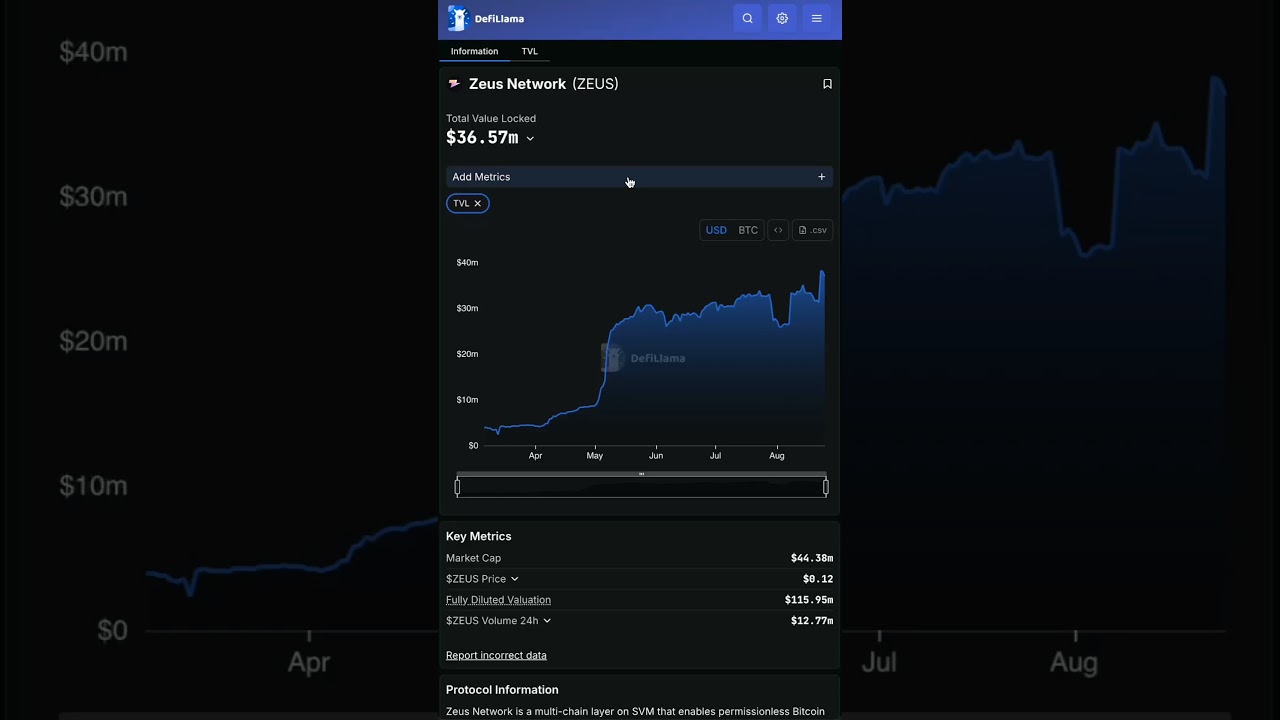Select the Information tab

coord(474,51)
